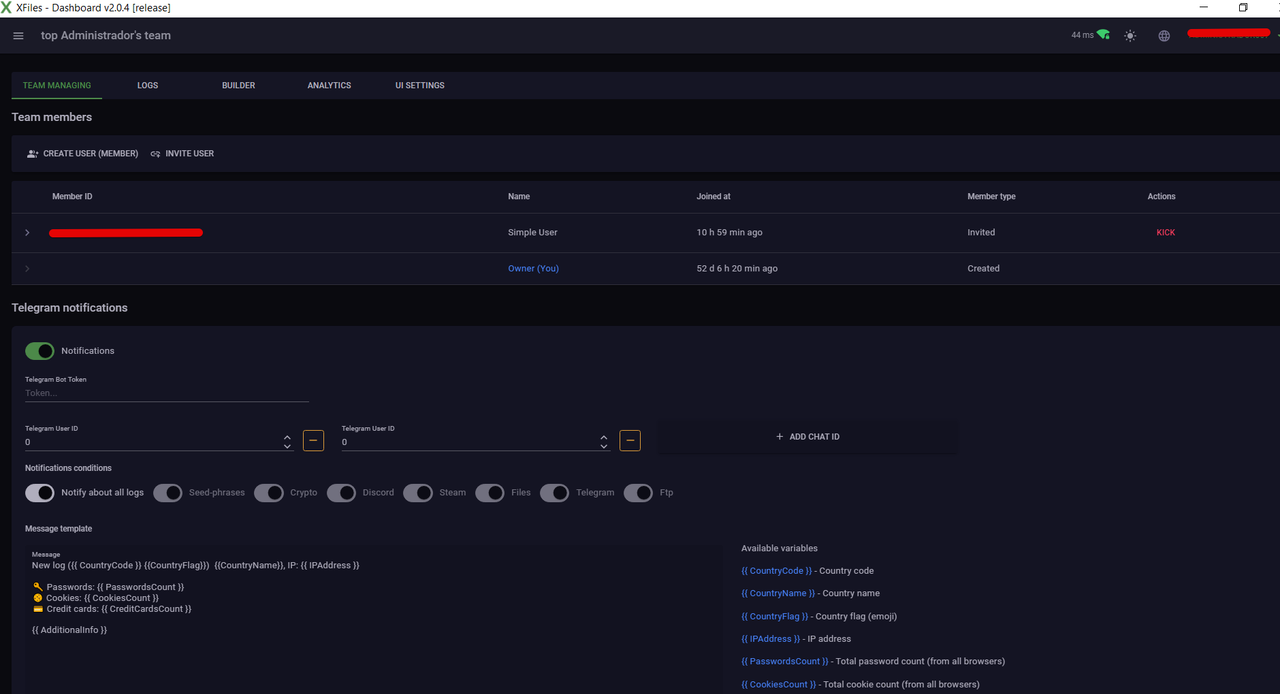Click the green connection ping indicator
This screenshot has width=1280, height=694.
[1102, 35]
